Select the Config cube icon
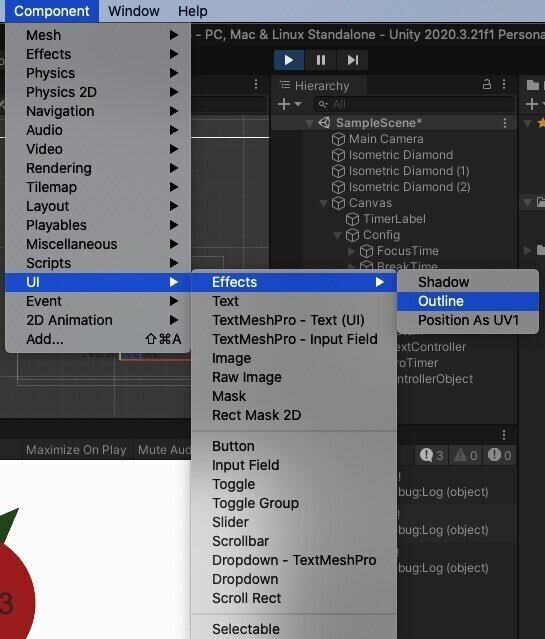 352,235
